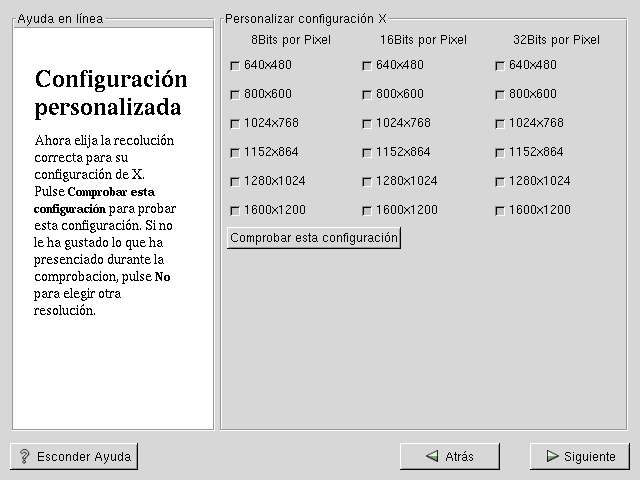The width and height of the screenshot is (640, 480).
Task: Check 1600x1200 in the 32Bits column
Action: 500,211
